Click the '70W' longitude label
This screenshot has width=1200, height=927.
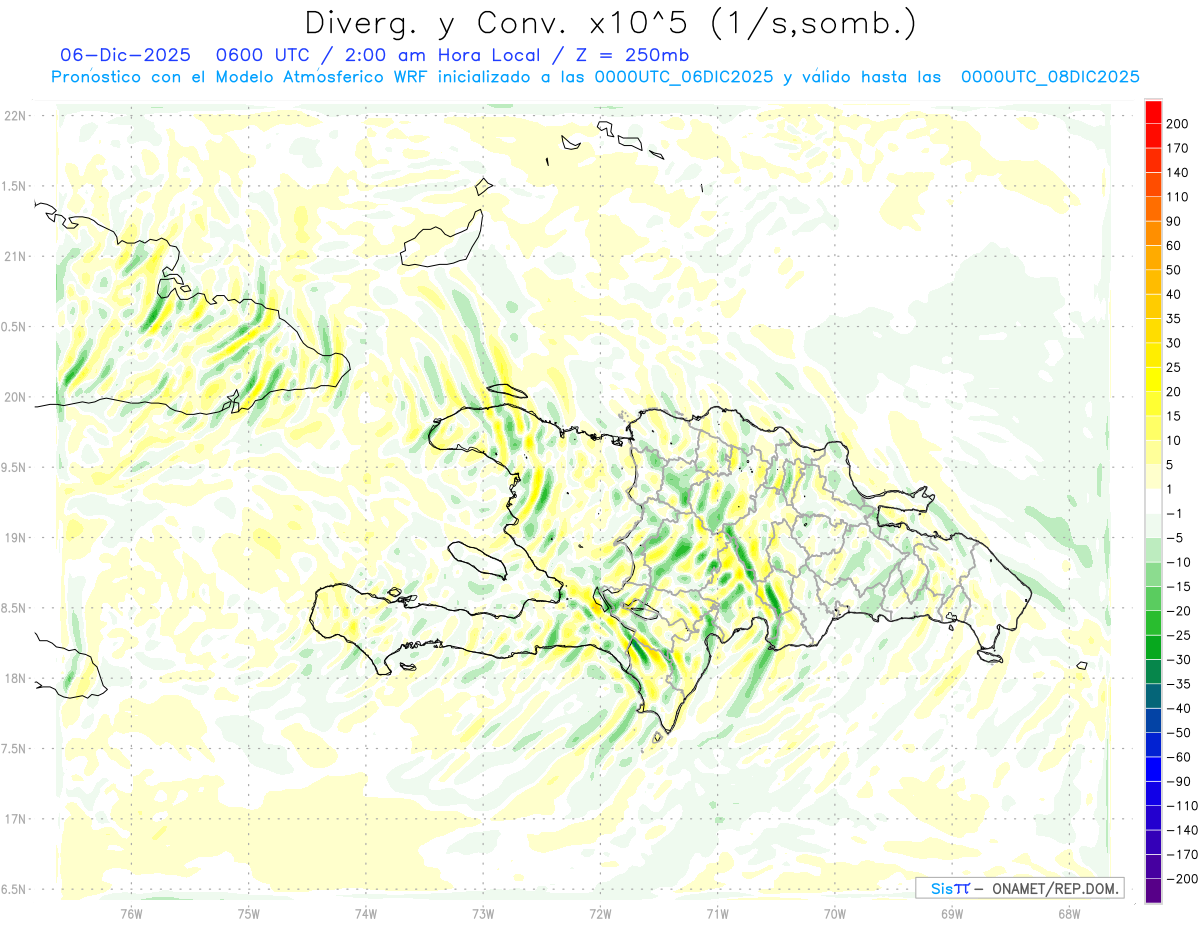coord(834,913)
